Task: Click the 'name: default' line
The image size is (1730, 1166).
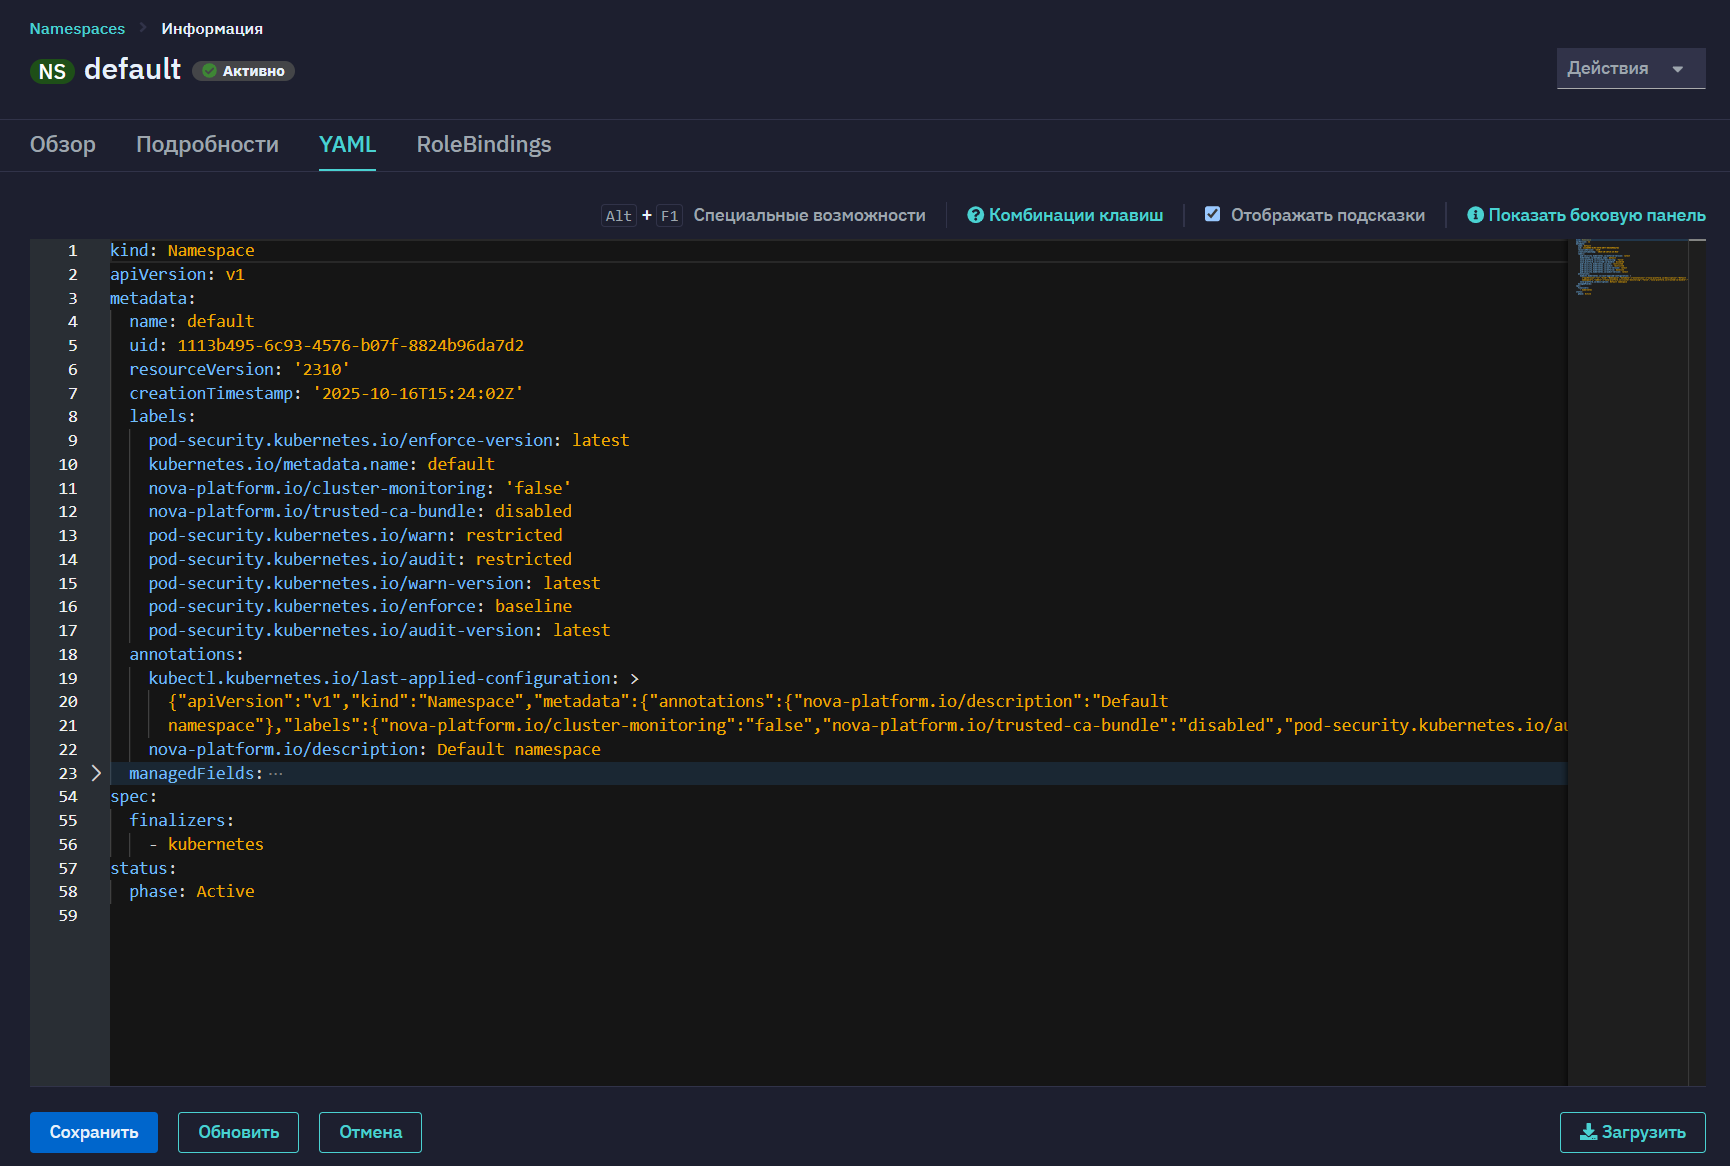Action: click(192, 321)
